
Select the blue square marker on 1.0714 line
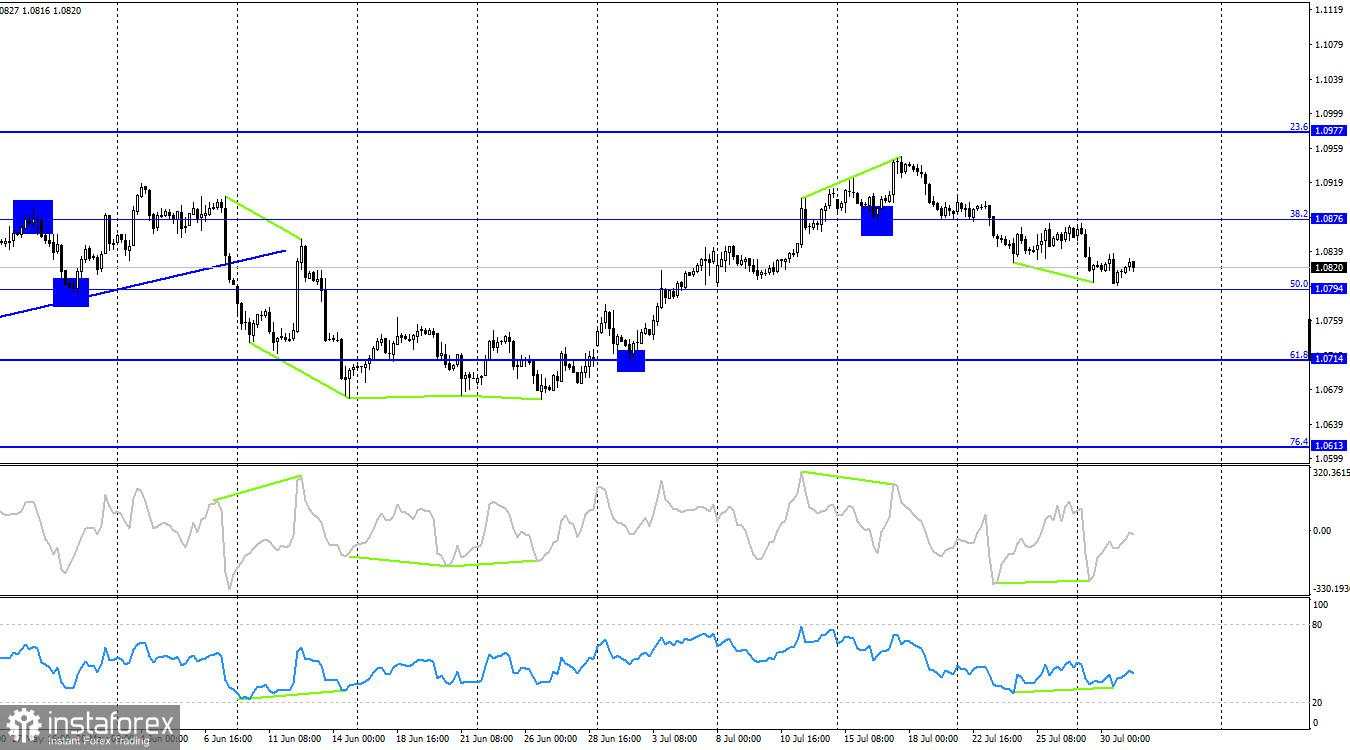(x=631, y=360)
